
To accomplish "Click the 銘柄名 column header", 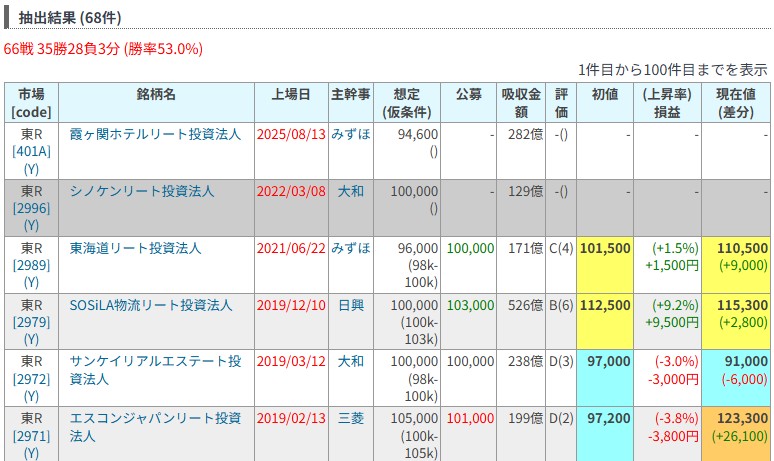I will click(156, 103).
